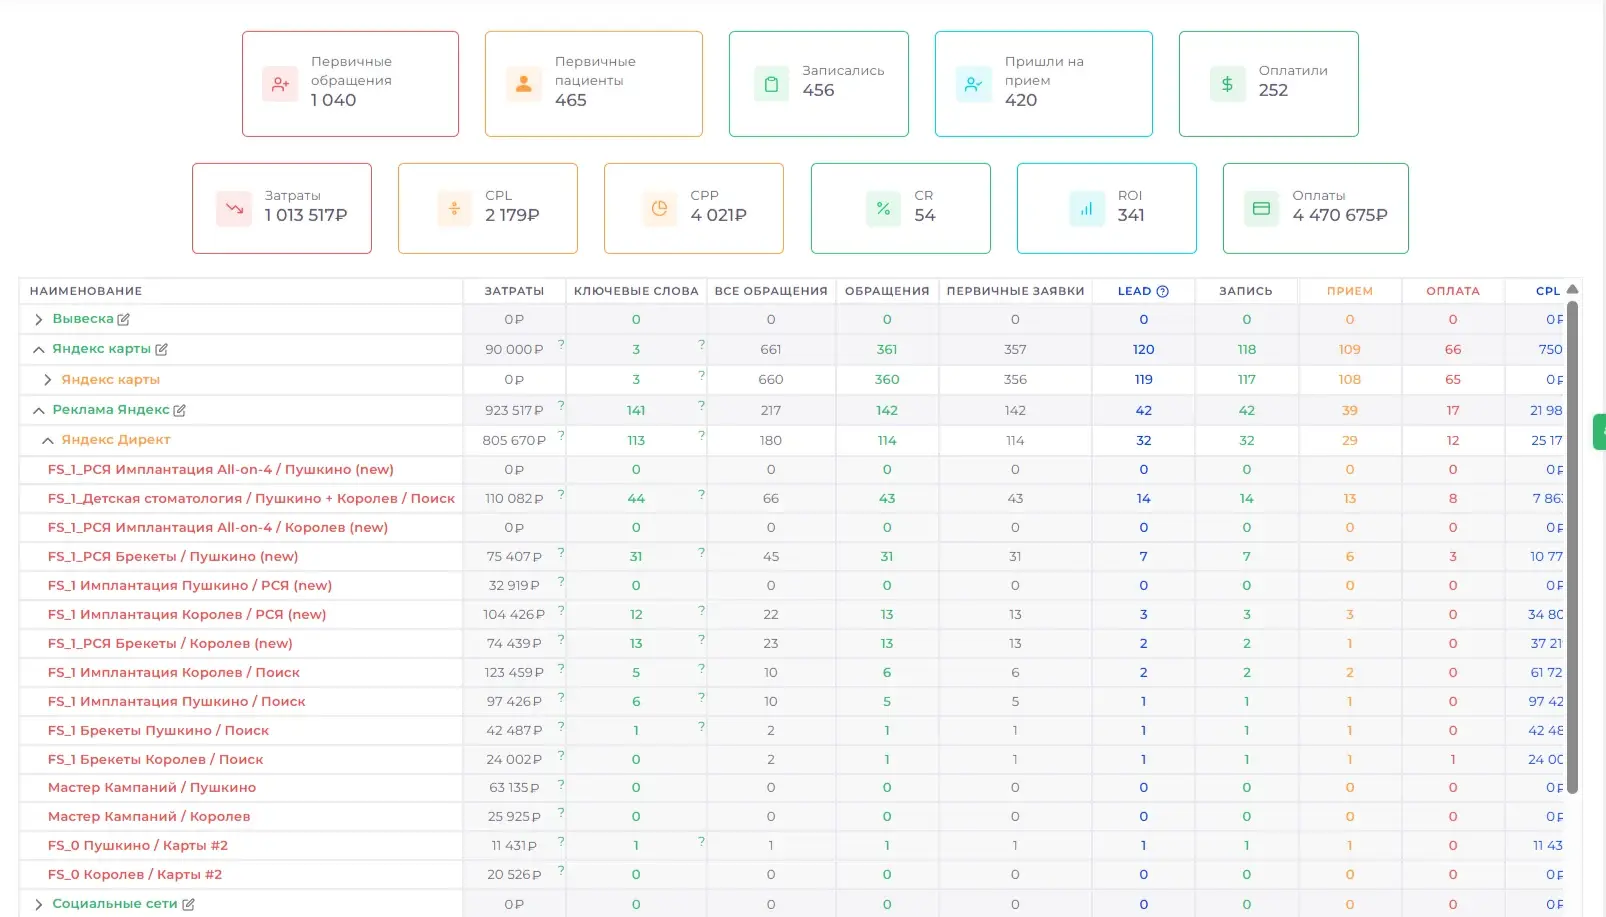Open FS_1 Брекеты Королев / Поиск campaign

tap(156, 759)
